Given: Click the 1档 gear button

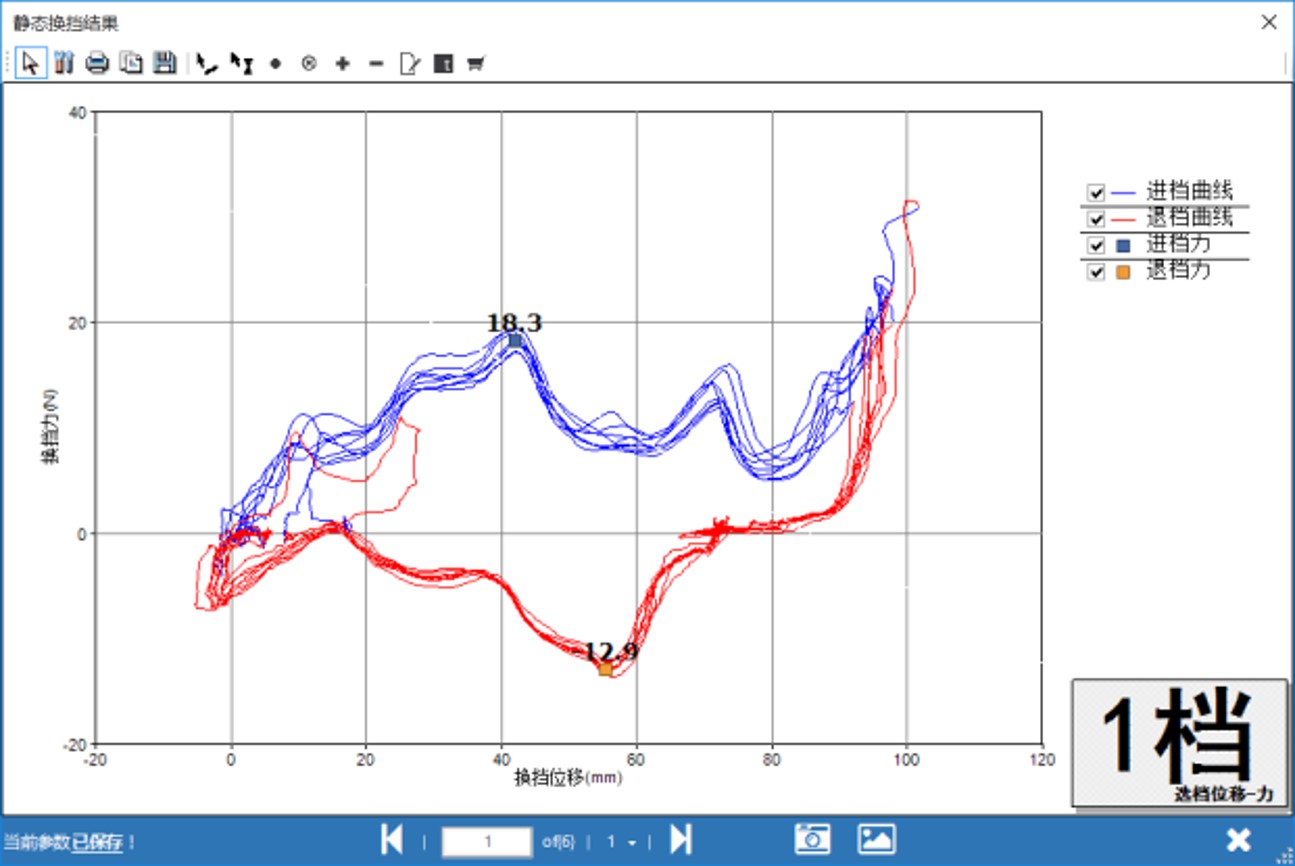Looking at the screenshot, I should pos(1179,742).
